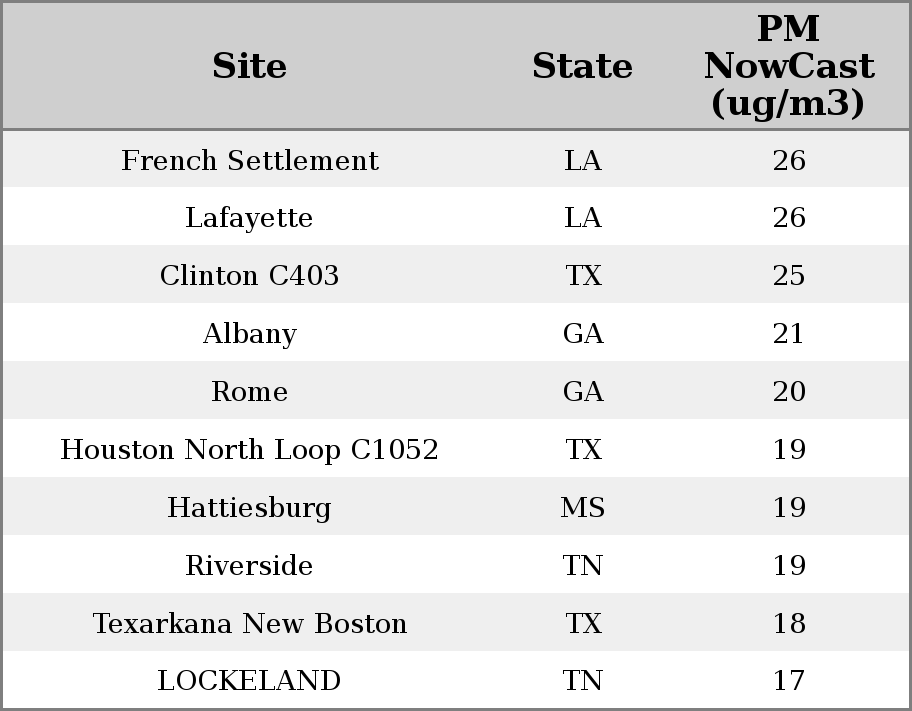Click the State column header
The image size is (912, 711).
(x=582, y=66)
